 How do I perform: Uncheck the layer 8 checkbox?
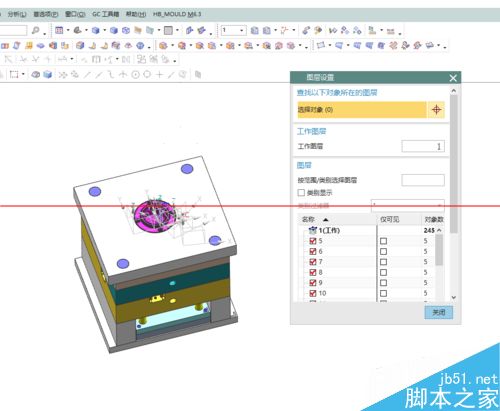click(x=313, y=272)
